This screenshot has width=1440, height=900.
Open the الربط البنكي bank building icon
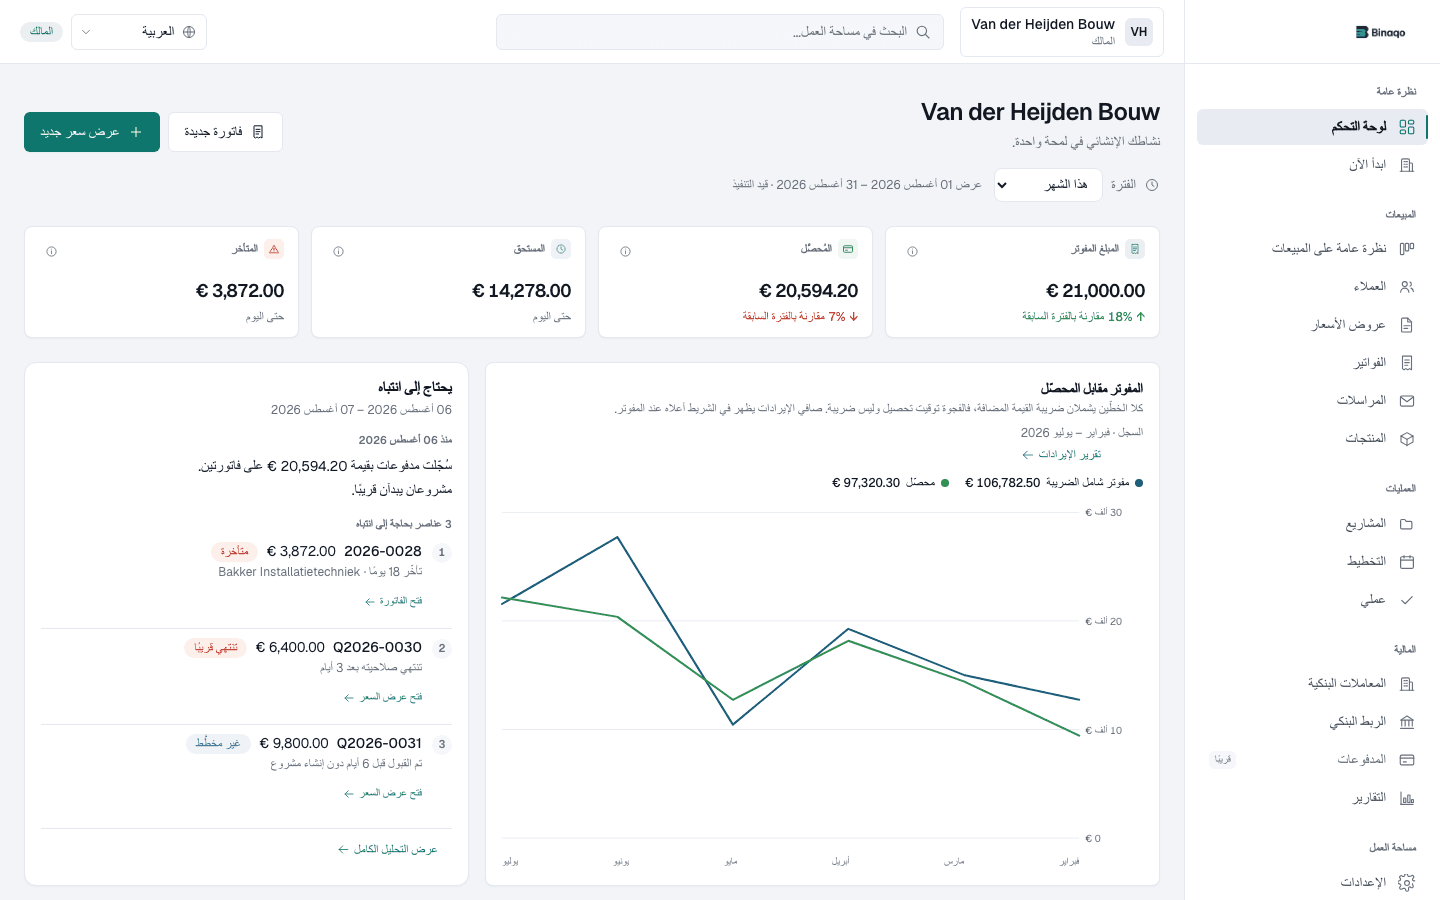point(1407,722)
